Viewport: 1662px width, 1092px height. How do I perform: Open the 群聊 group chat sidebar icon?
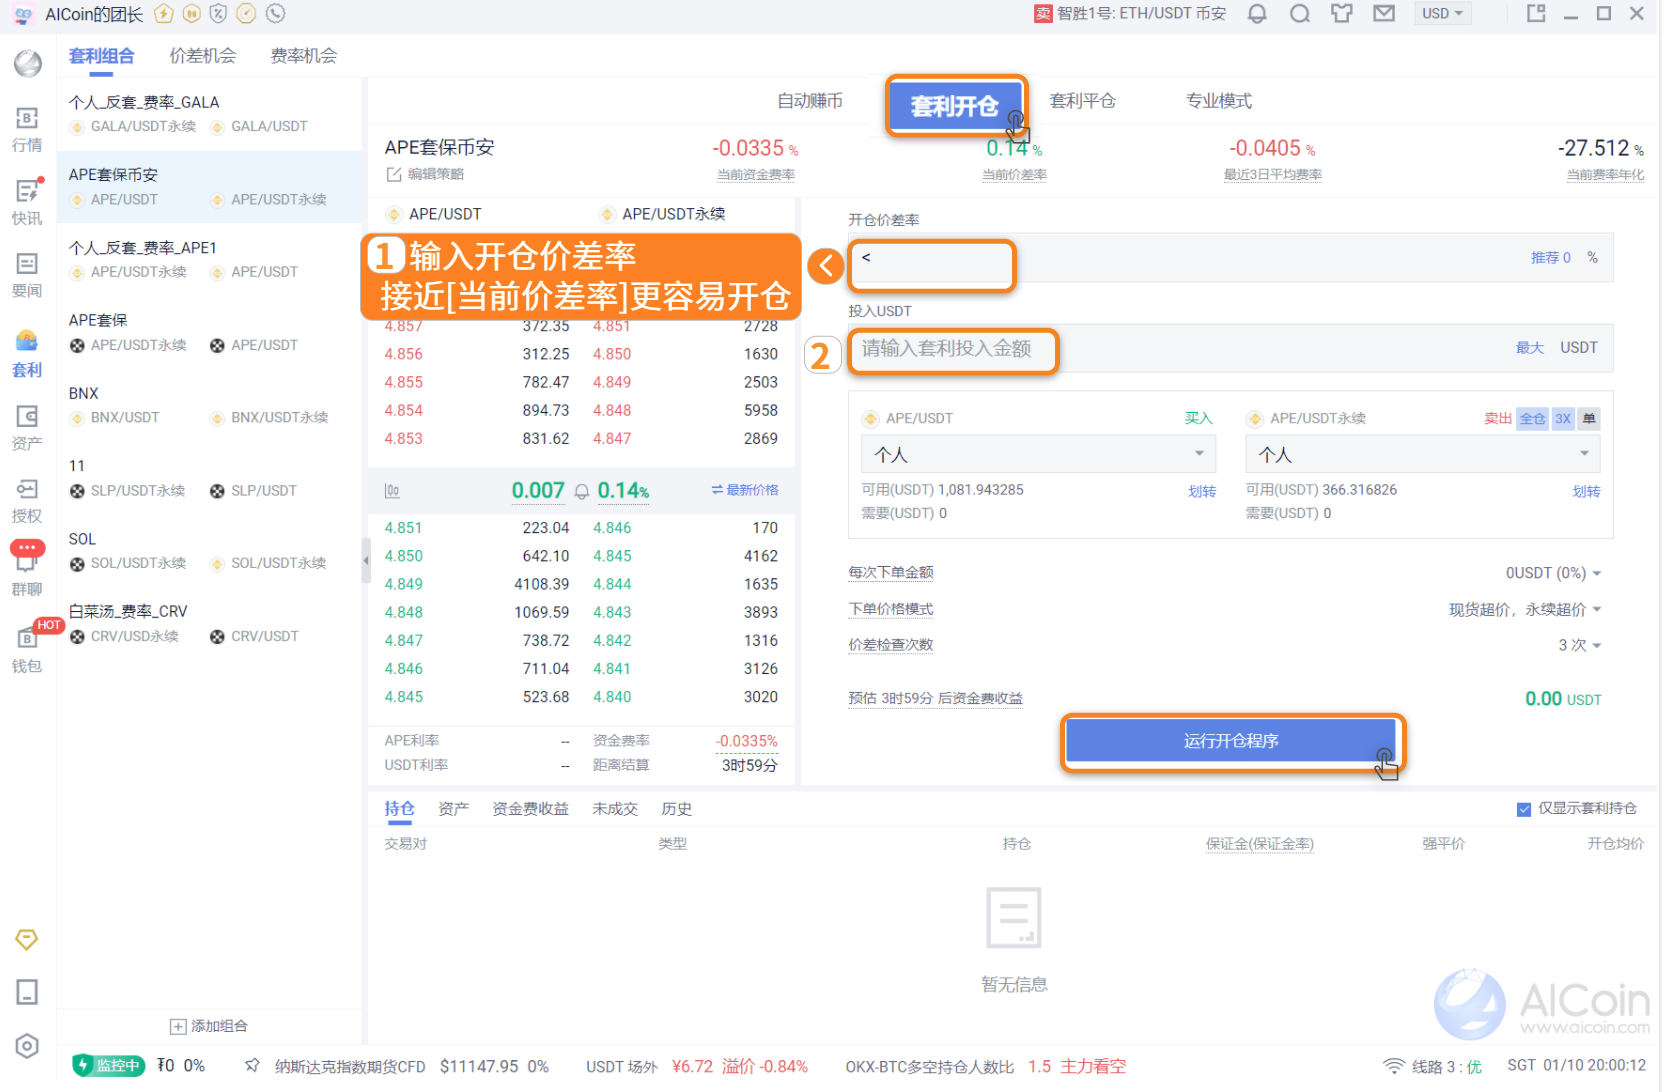(27, 570)
